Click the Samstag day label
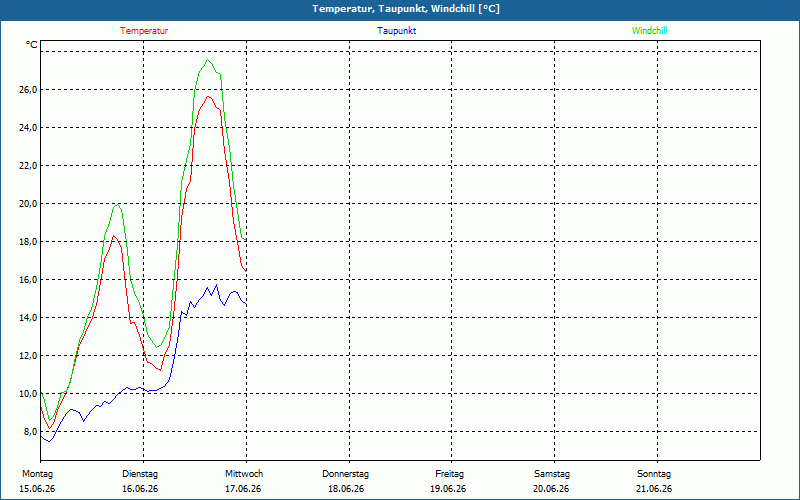 tap(552, 474)
